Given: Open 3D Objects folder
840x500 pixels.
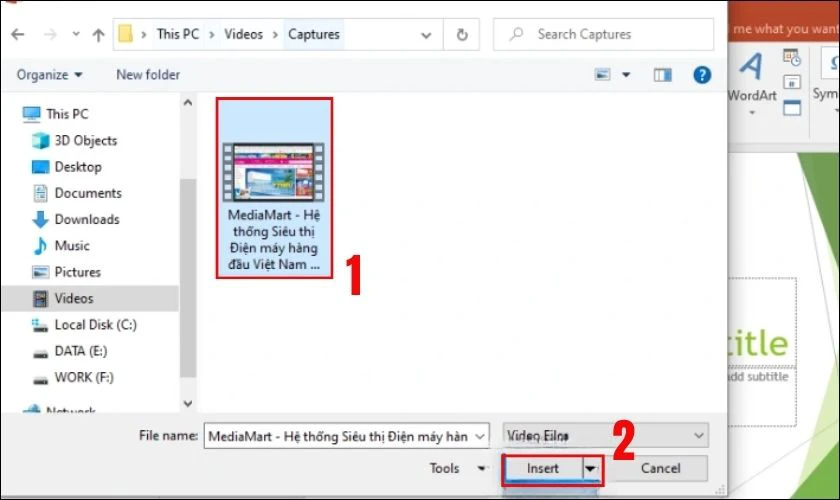Looking at the screenshot, I should pos(74,140).
